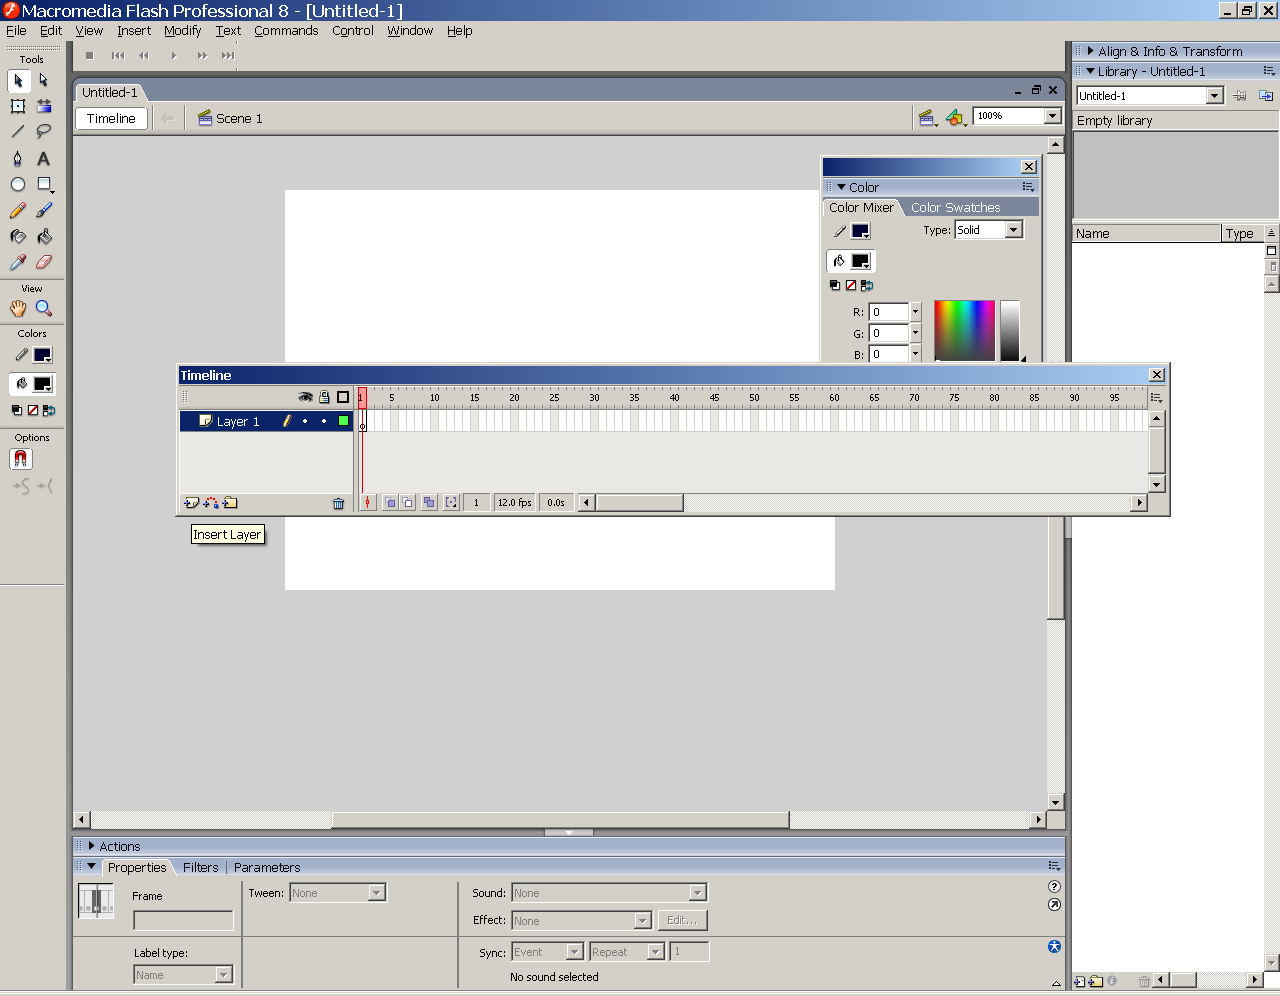Open the Library document Untitled-1 dropdown
The width and height of the screenshot is (1280, 996).
coord(1215,96)
